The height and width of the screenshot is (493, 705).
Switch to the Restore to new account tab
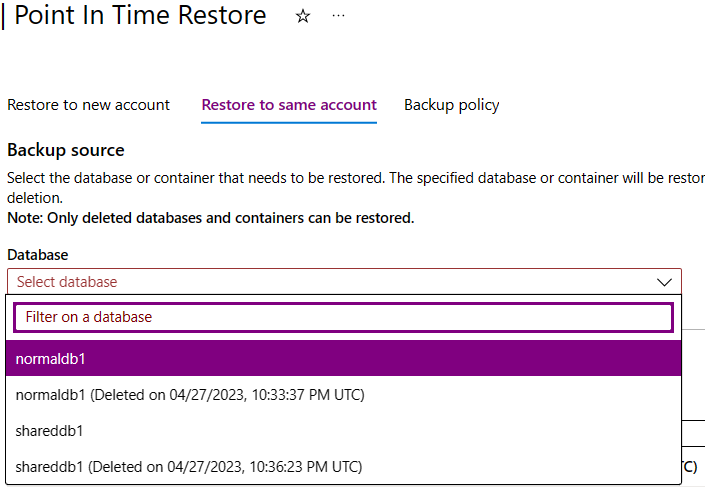(88, 105)
